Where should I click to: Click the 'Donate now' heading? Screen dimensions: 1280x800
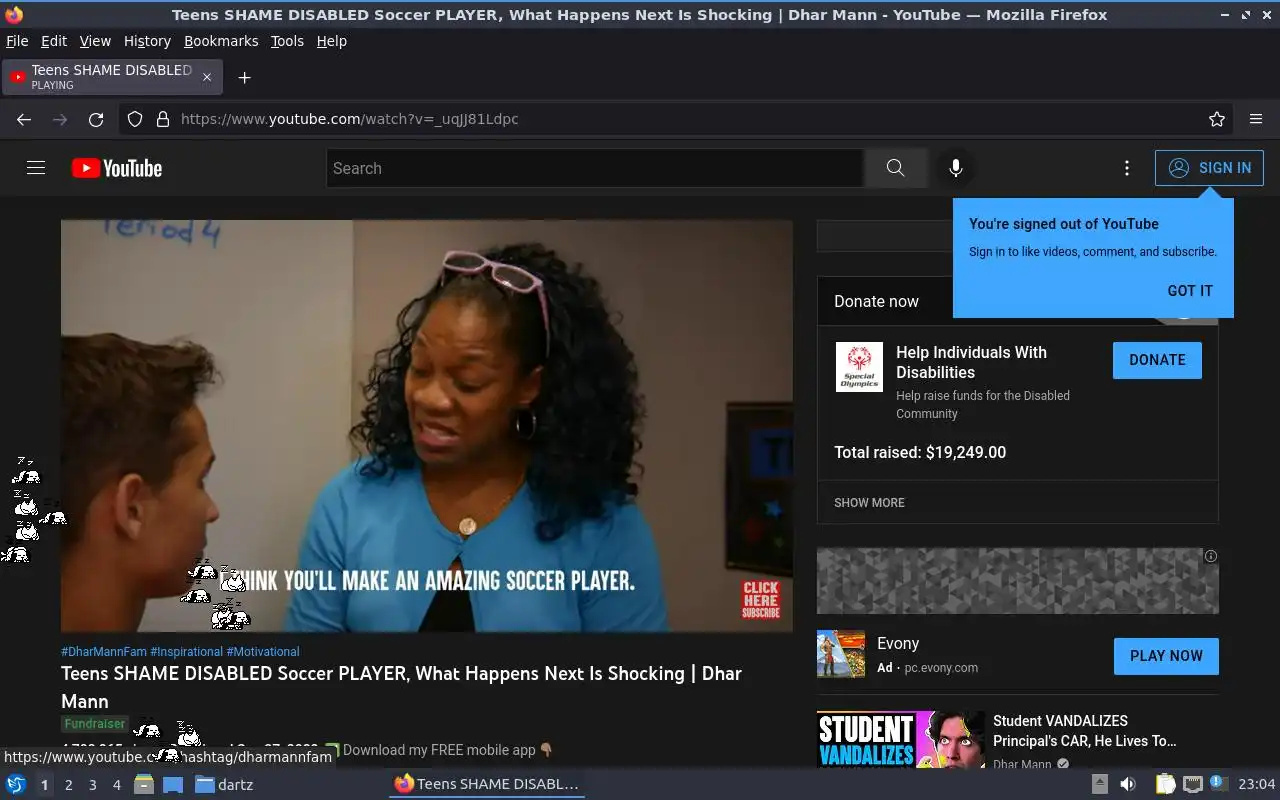coord(876,301)
